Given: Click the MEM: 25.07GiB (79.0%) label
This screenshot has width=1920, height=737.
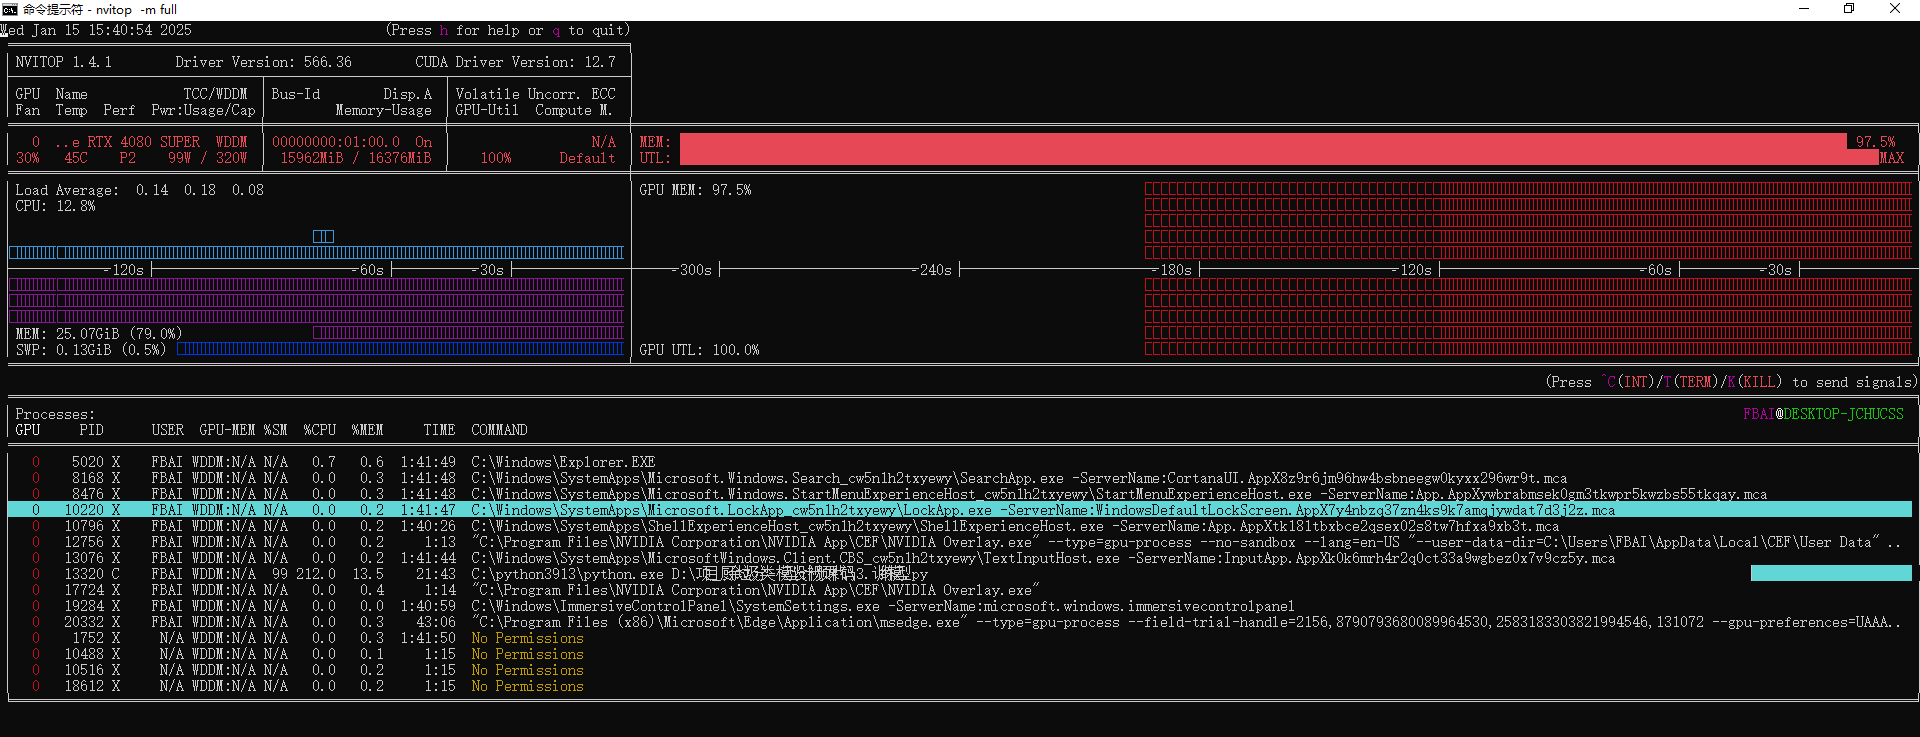Looking at the screenshot, I should (98, 334).
